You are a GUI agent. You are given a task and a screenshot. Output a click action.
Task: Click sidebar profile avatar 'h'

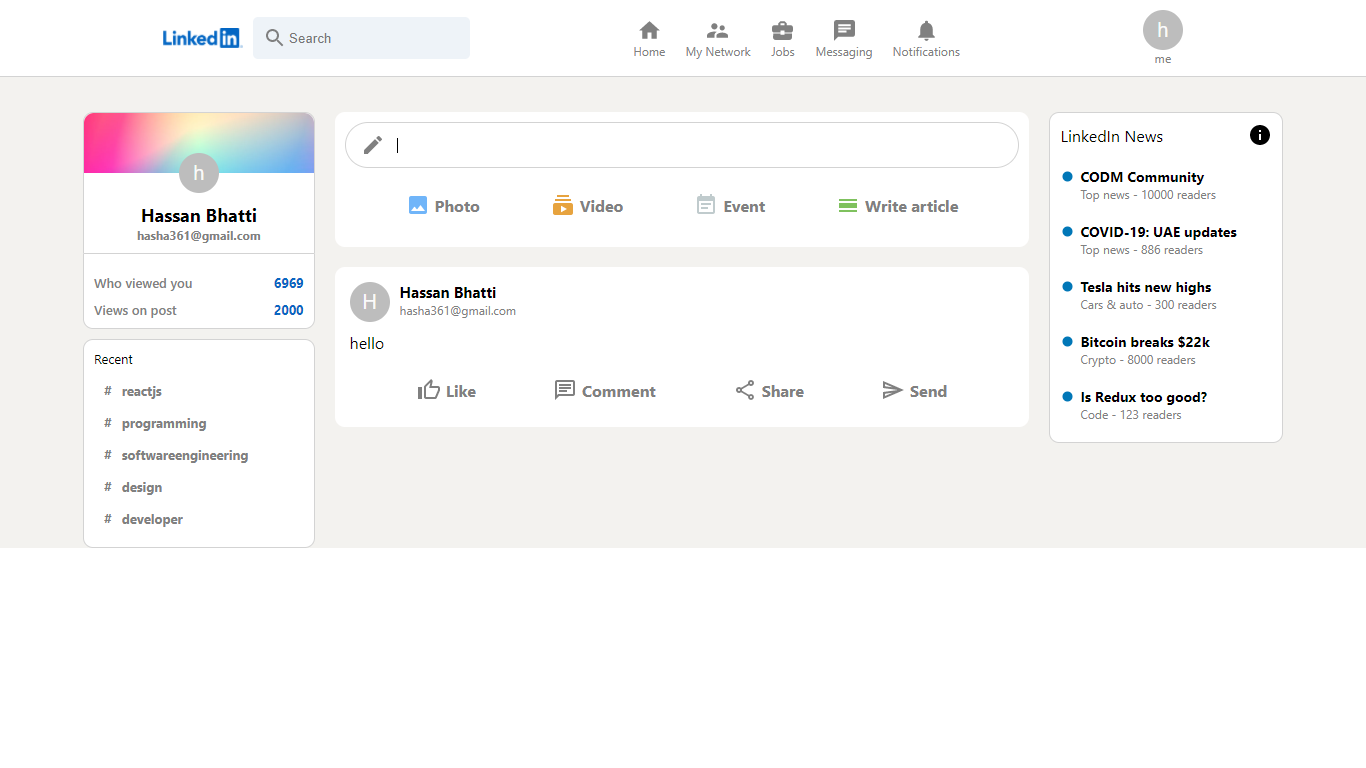pos(199,173)
